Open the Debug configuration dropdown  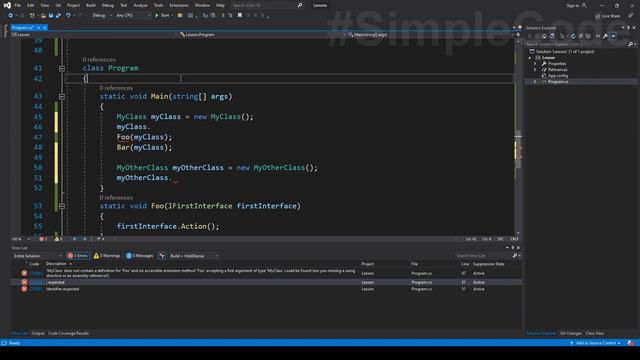coord(102,16)
